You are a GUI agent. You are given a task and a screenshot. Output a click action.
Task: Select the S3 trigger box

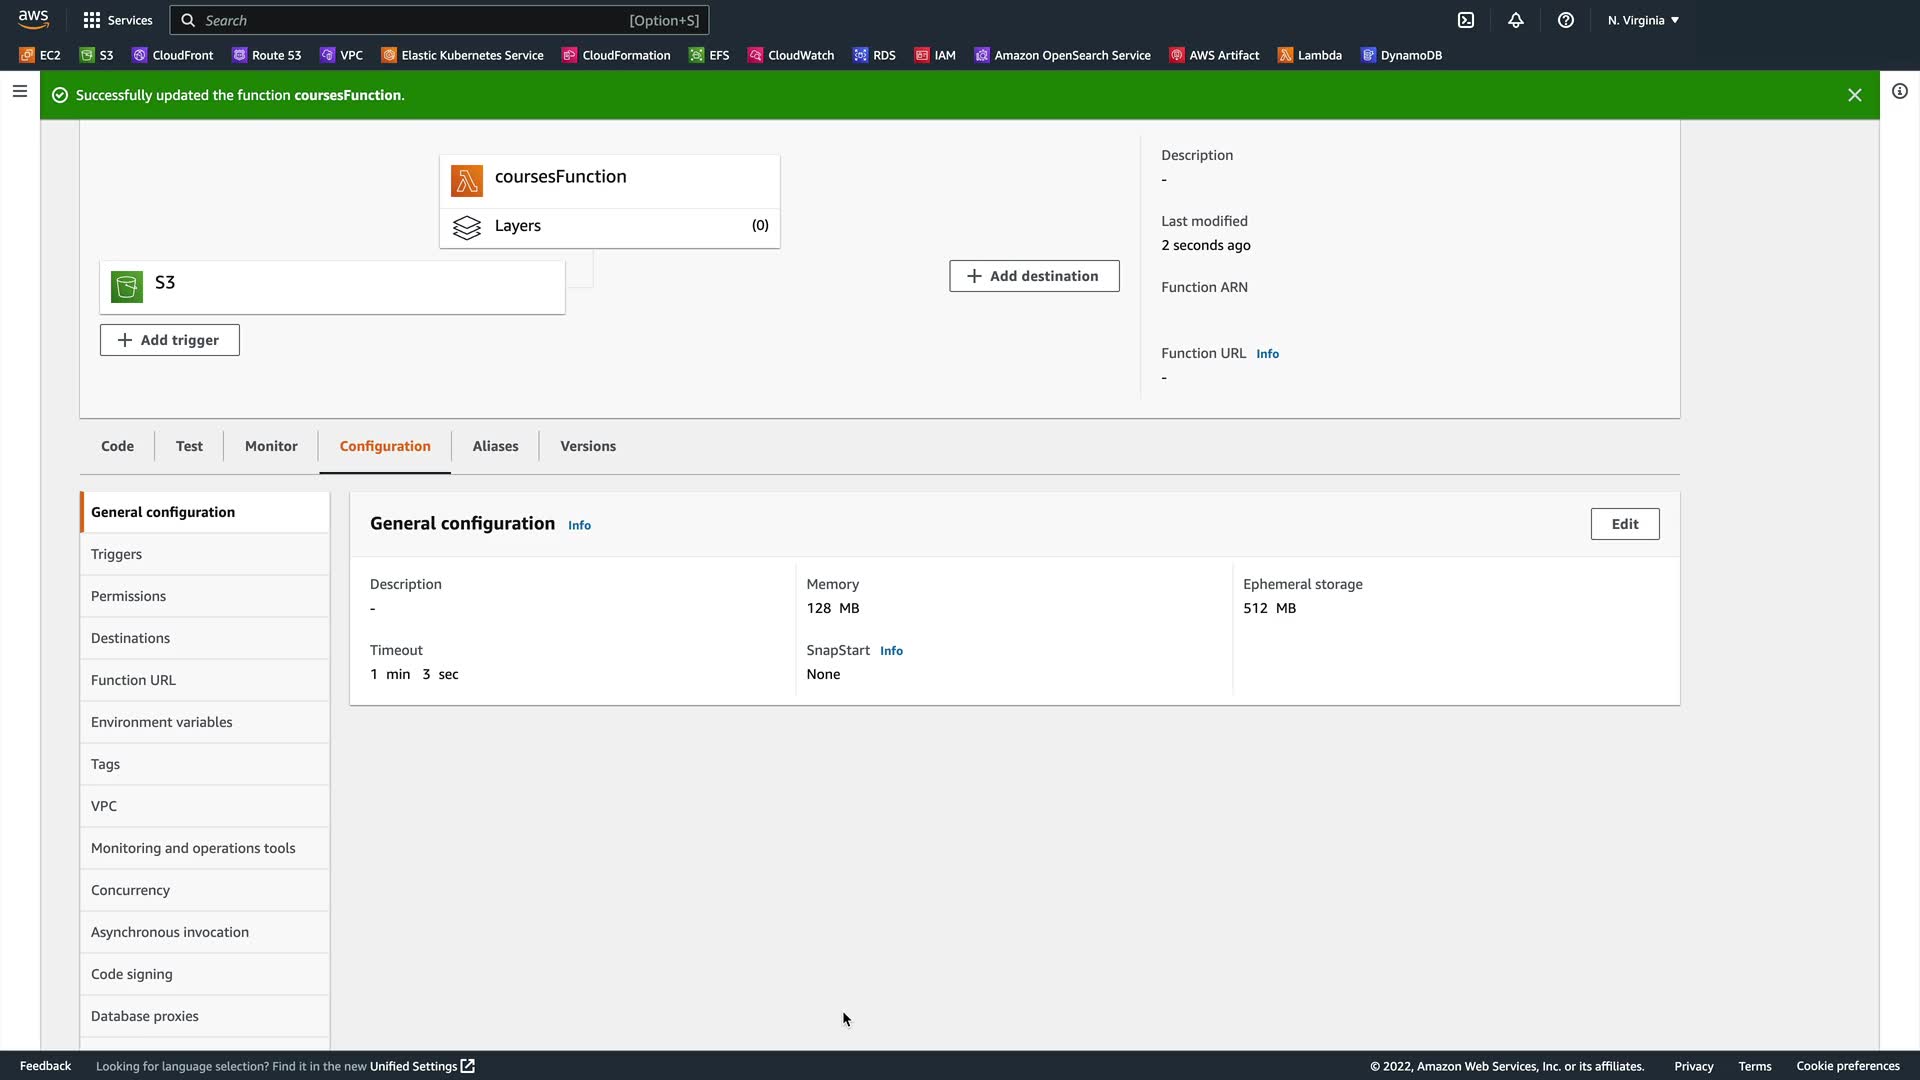coord(332,287)
